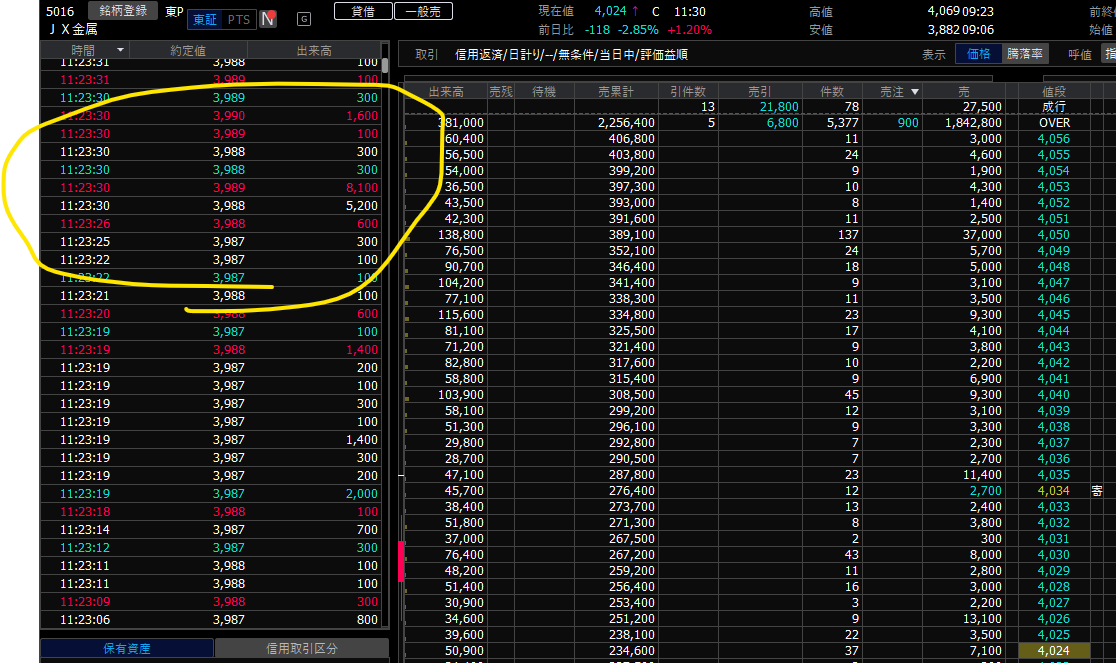Click the red N news icon
The image size is (1116, 663).
[268, 19]
